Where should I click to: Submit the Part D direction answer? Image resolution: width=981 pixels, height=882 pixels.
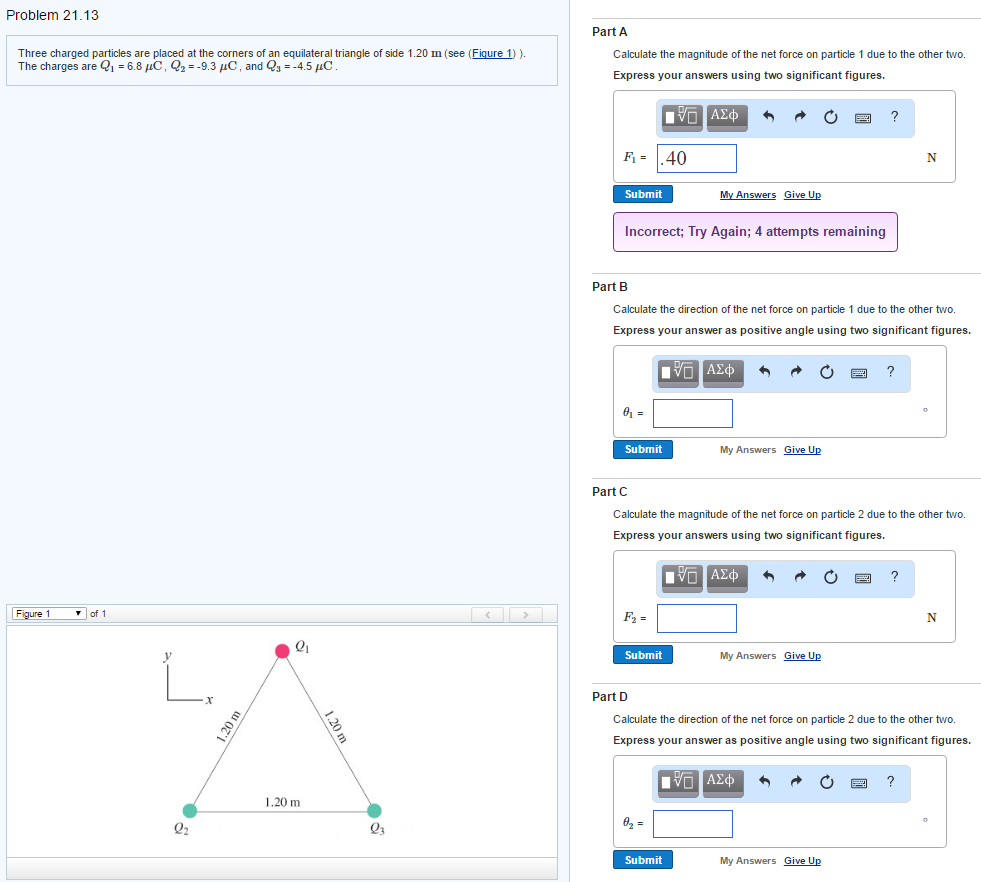(642, 859)
